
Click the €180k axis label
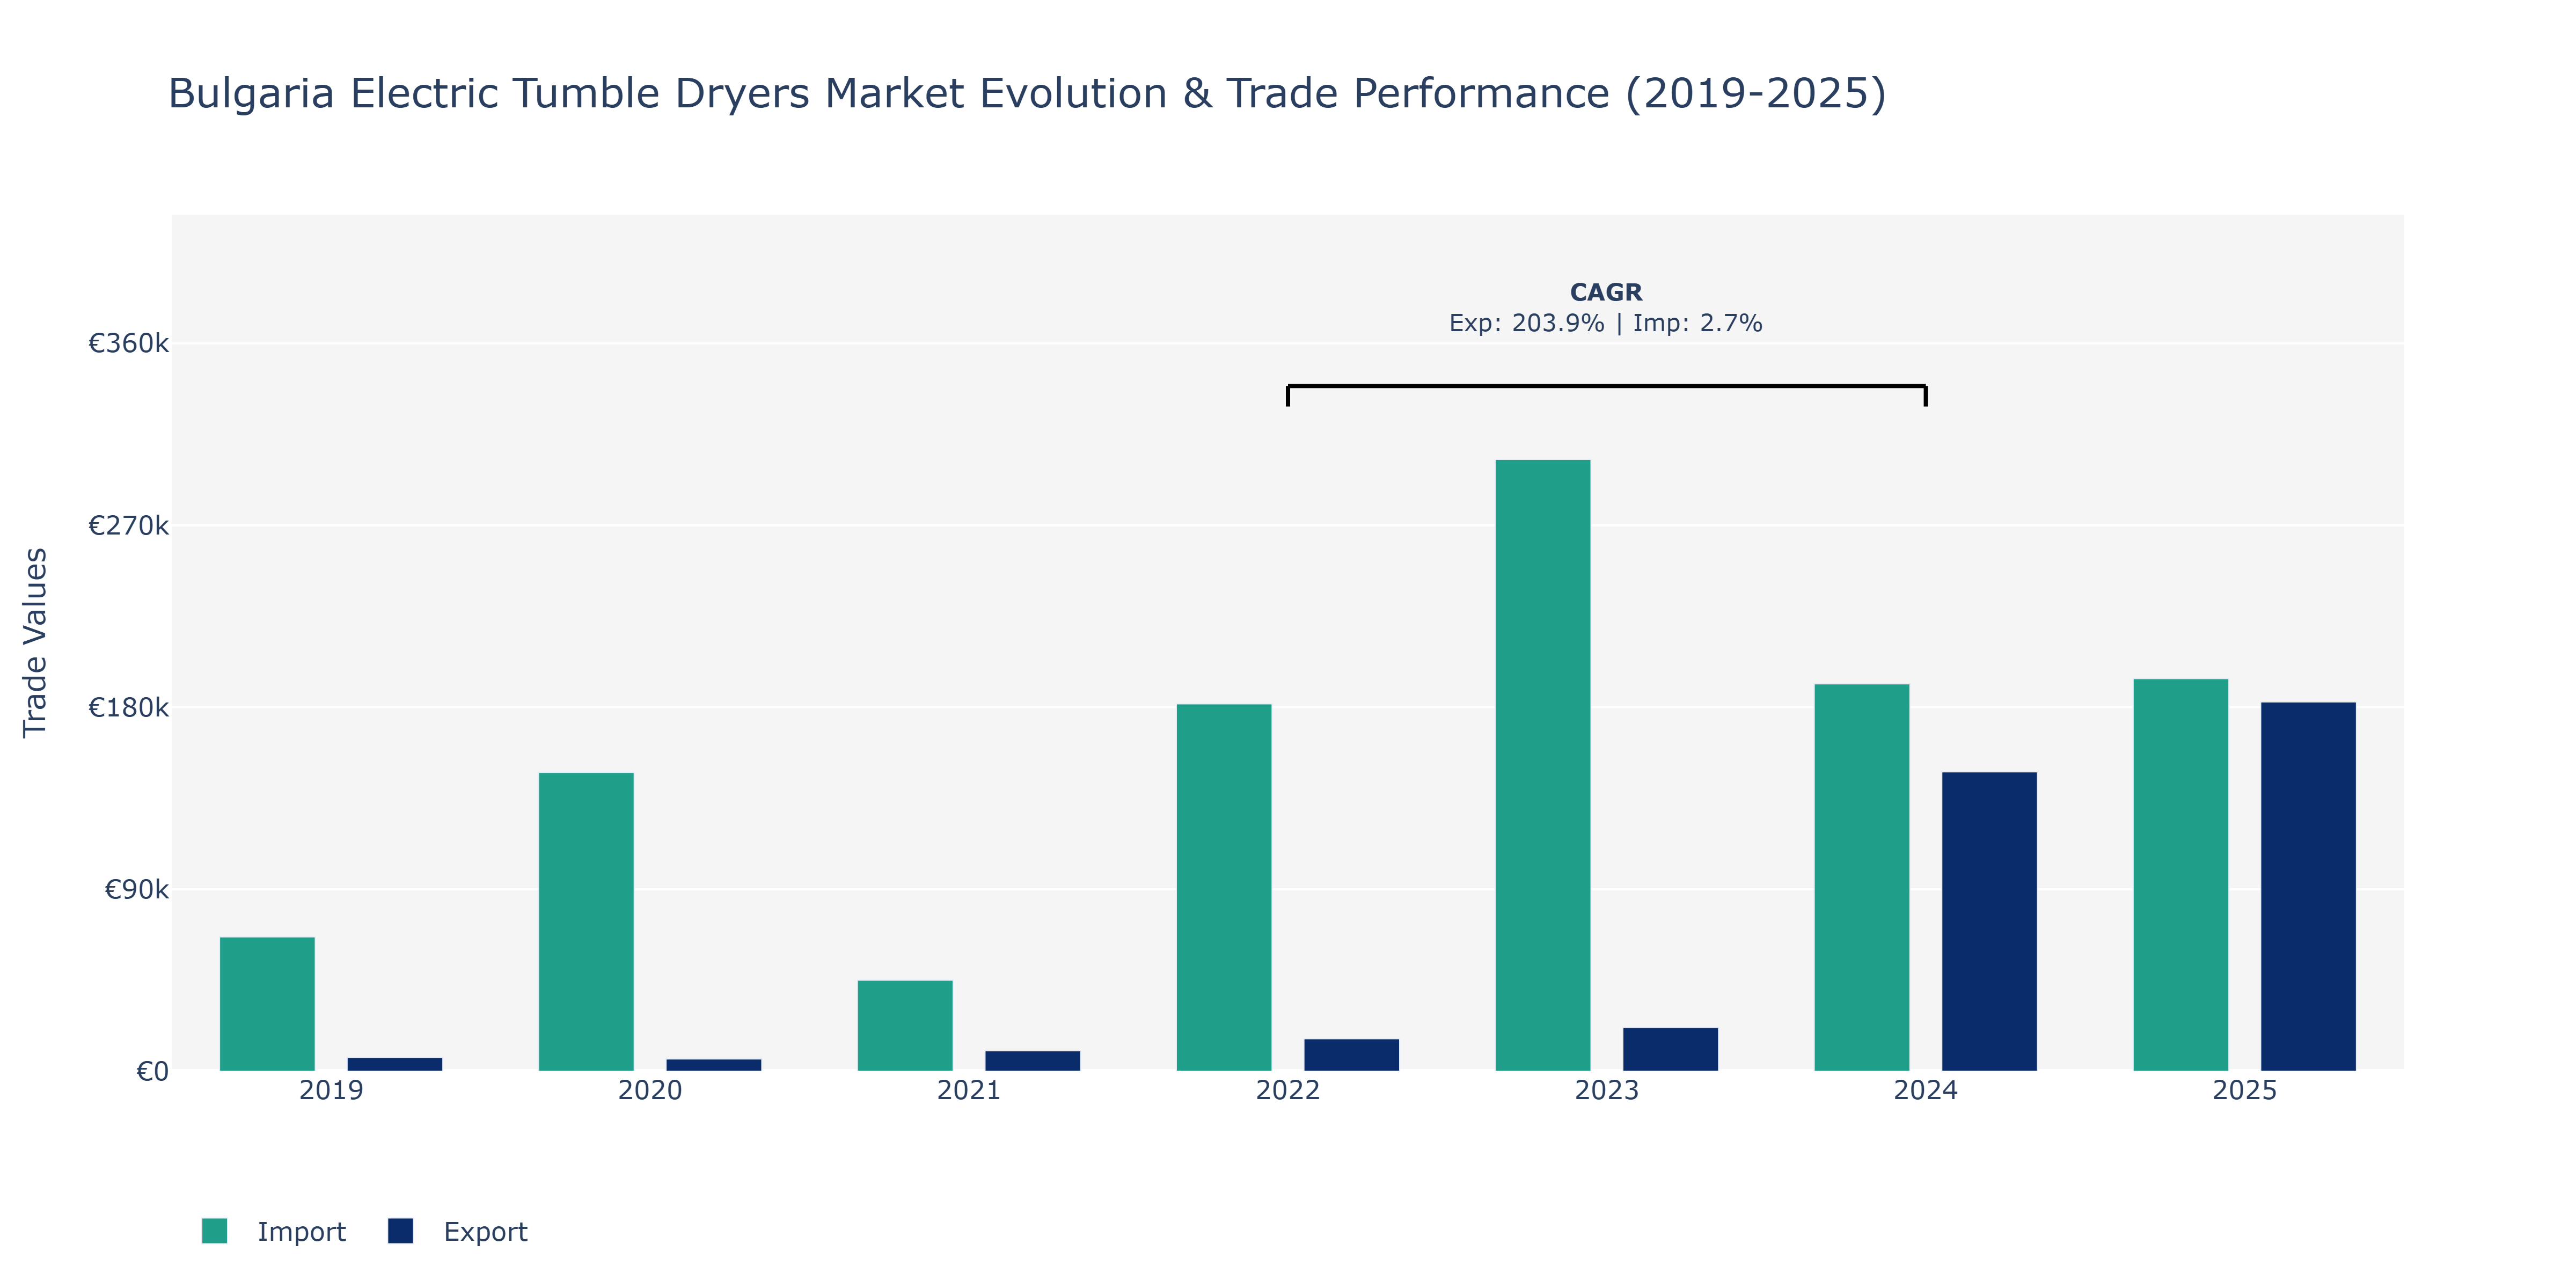[129, 708]
